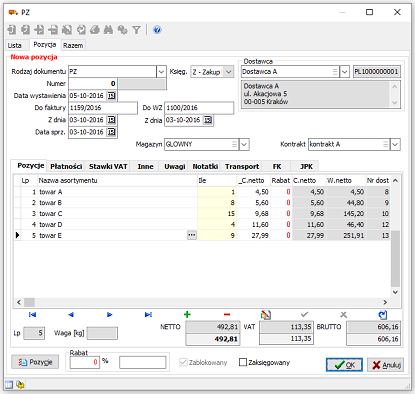Click towar A cell in the table

pos(117,192)
